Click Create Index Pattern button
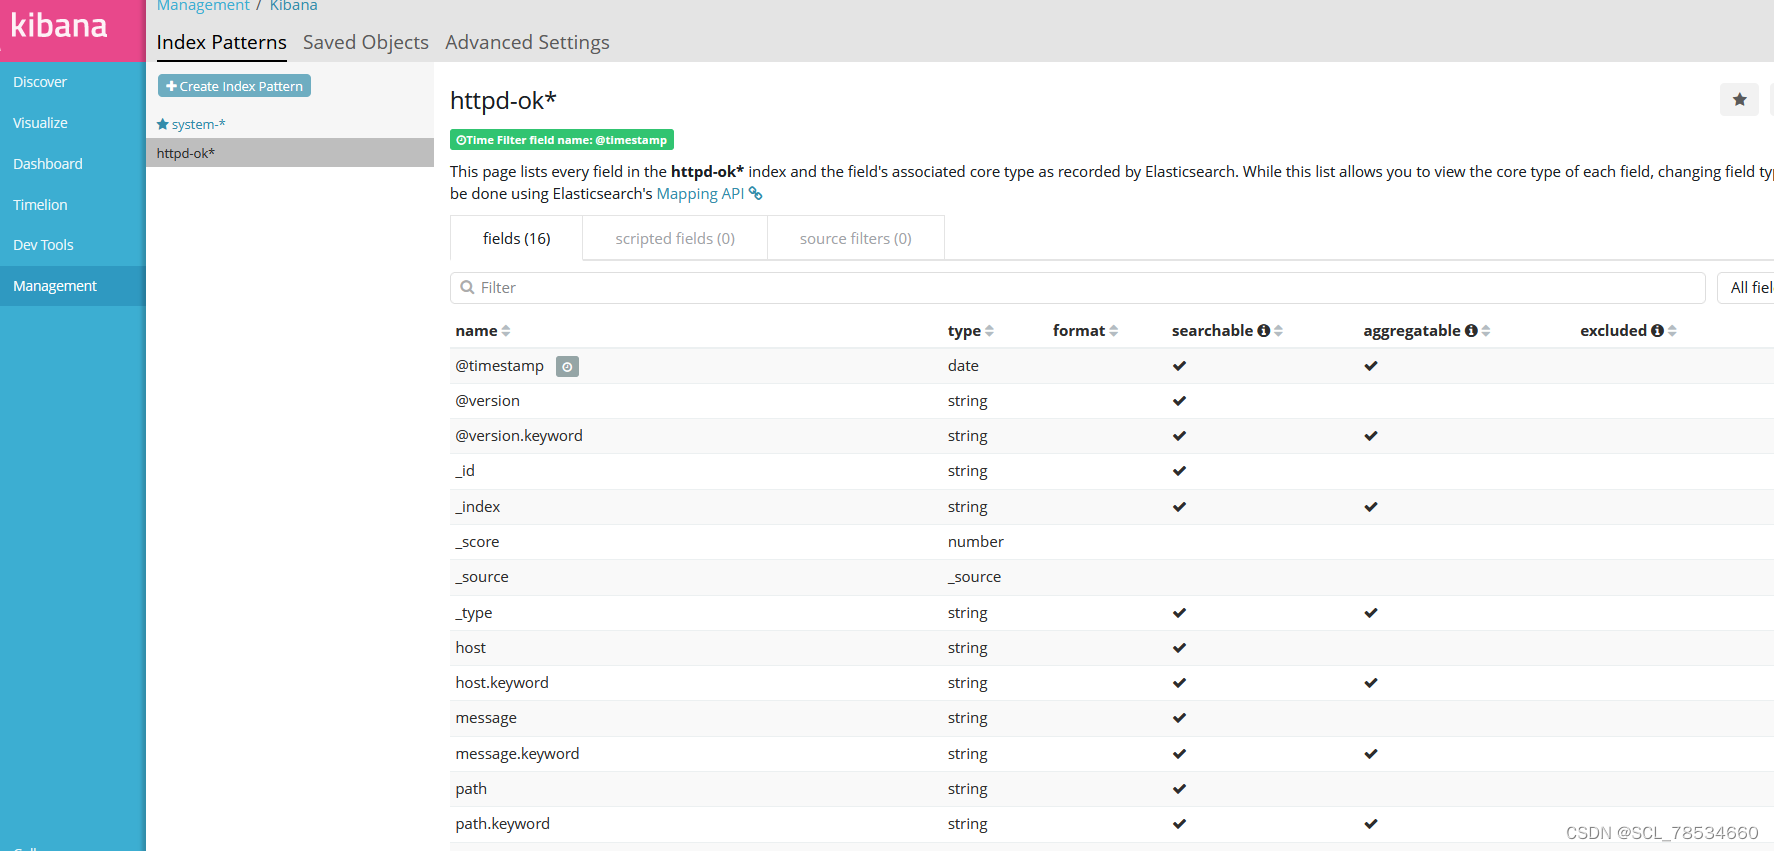 pos(234,86)
